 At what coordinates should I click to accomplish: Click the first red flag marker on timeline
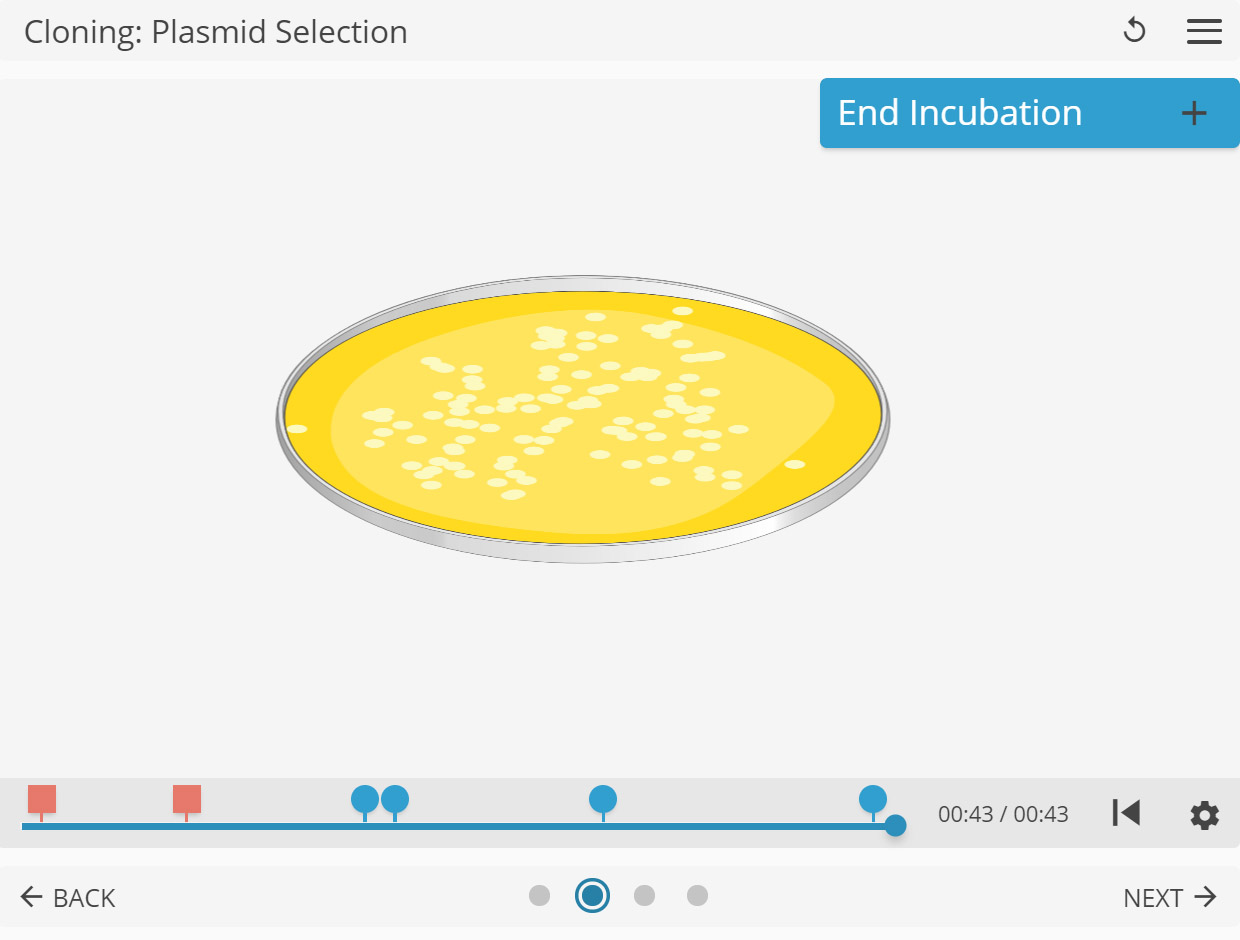point(41,799)
